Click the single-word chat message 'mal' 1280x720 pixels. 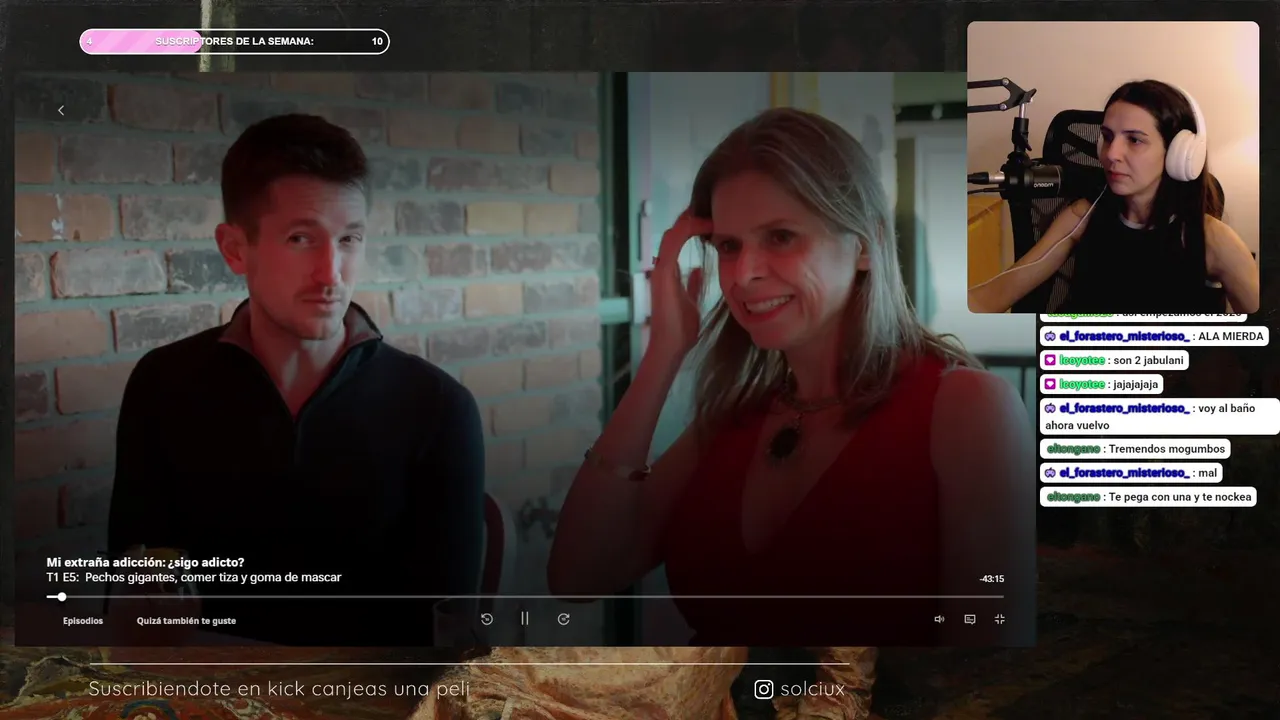point(1131,473)
